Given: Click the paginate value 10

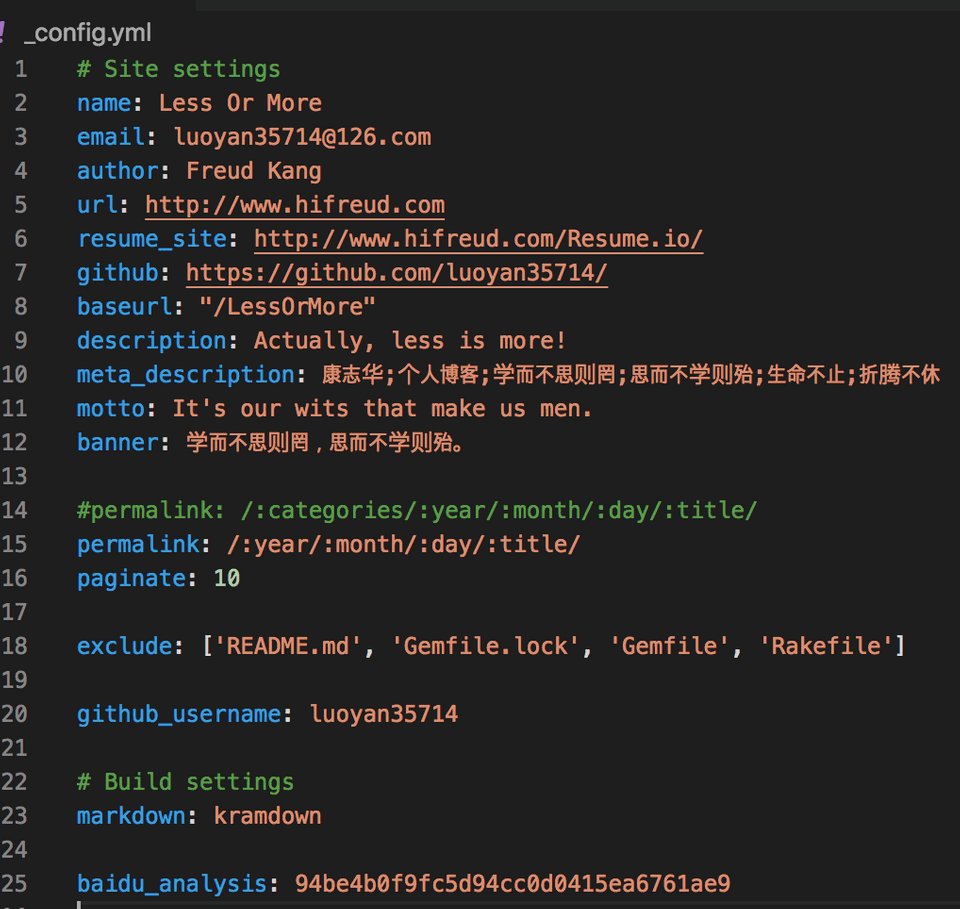Looking at the screenshot, I should [227, 577].
